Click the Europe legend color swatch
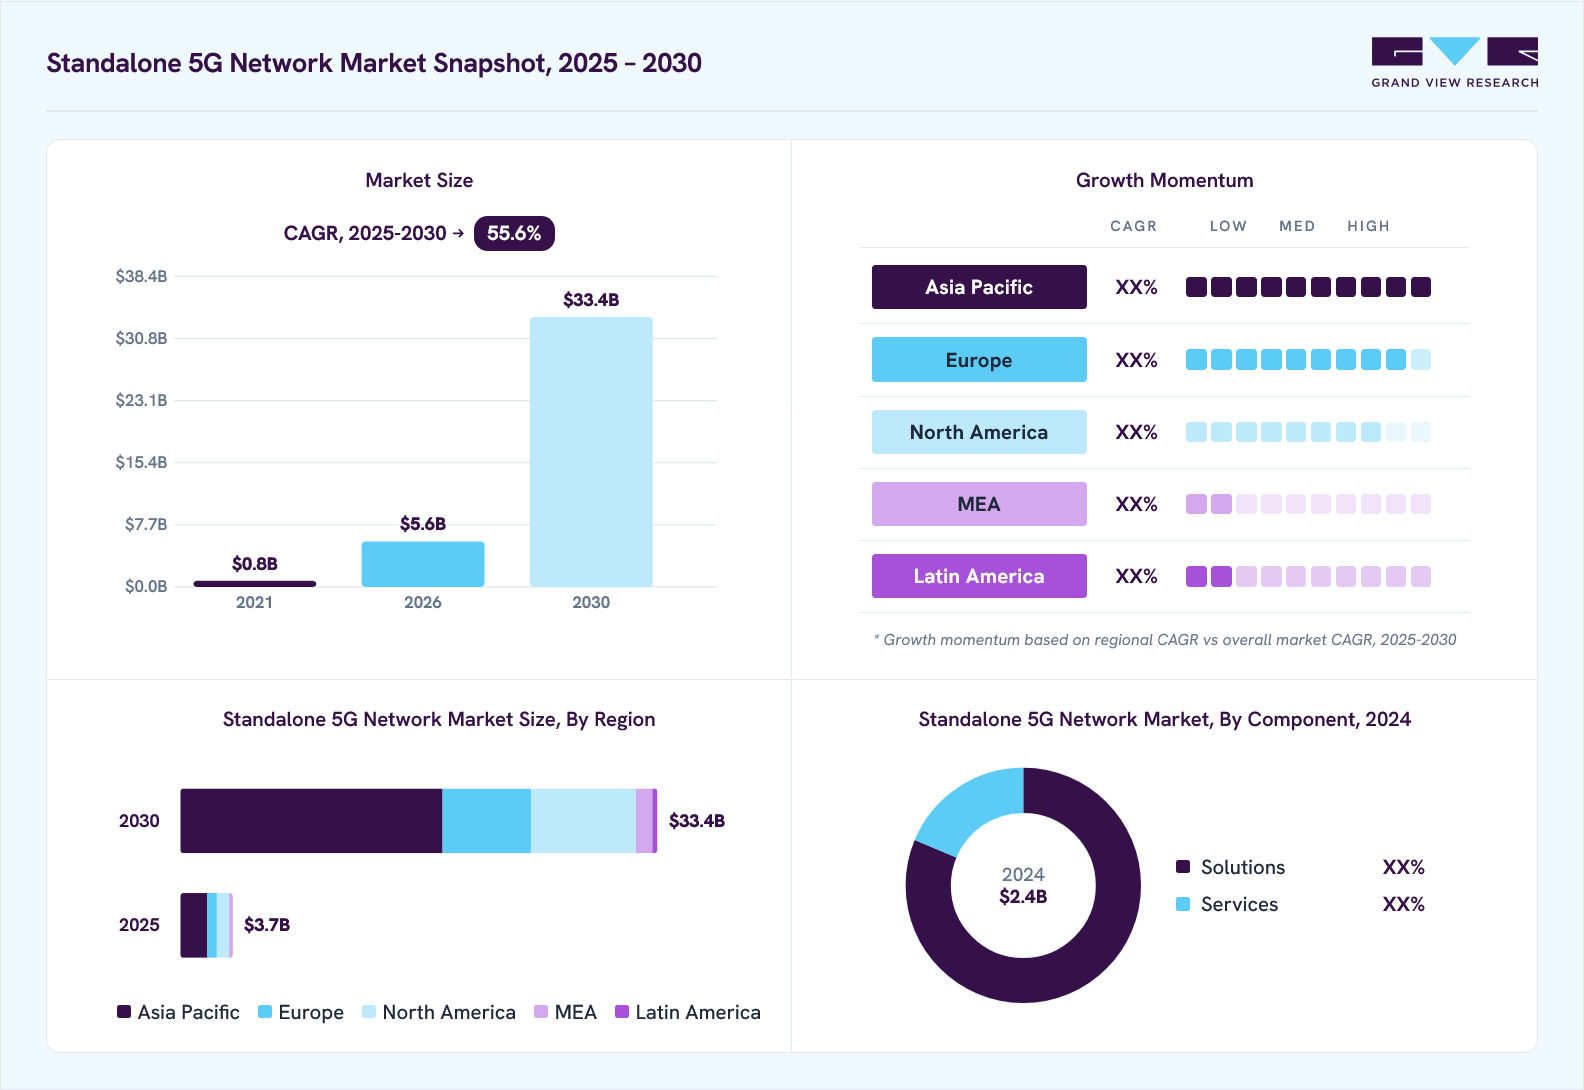Viewport: 1584px width, 1090px height. [265, 1012]
